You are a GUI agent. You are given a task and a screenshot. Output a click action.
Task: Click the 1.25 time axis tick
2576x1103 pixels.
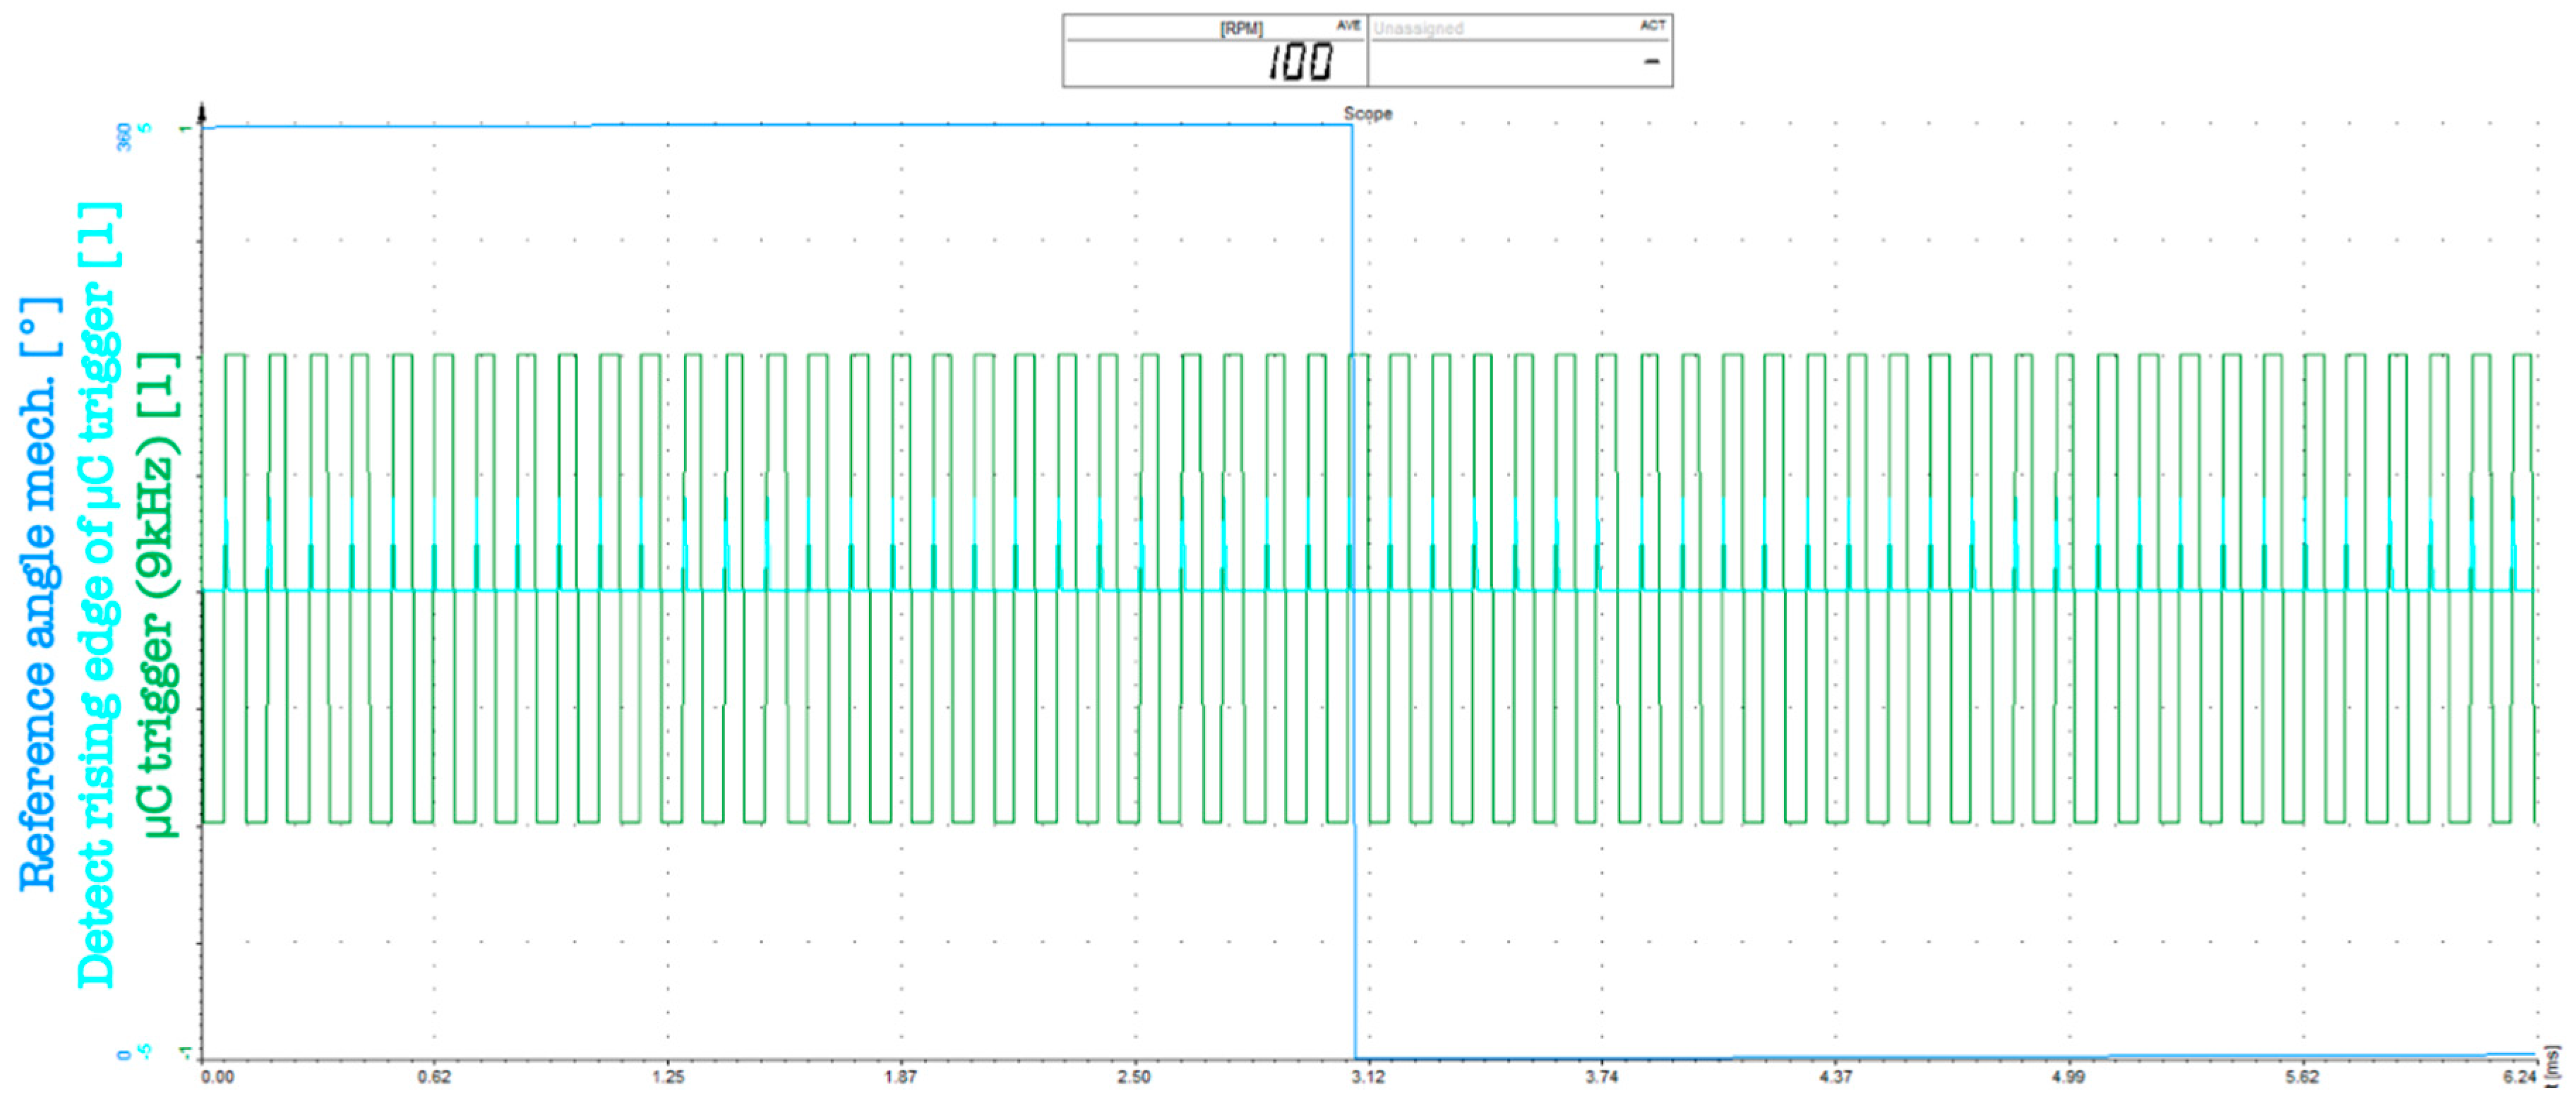click(668, 1077)
